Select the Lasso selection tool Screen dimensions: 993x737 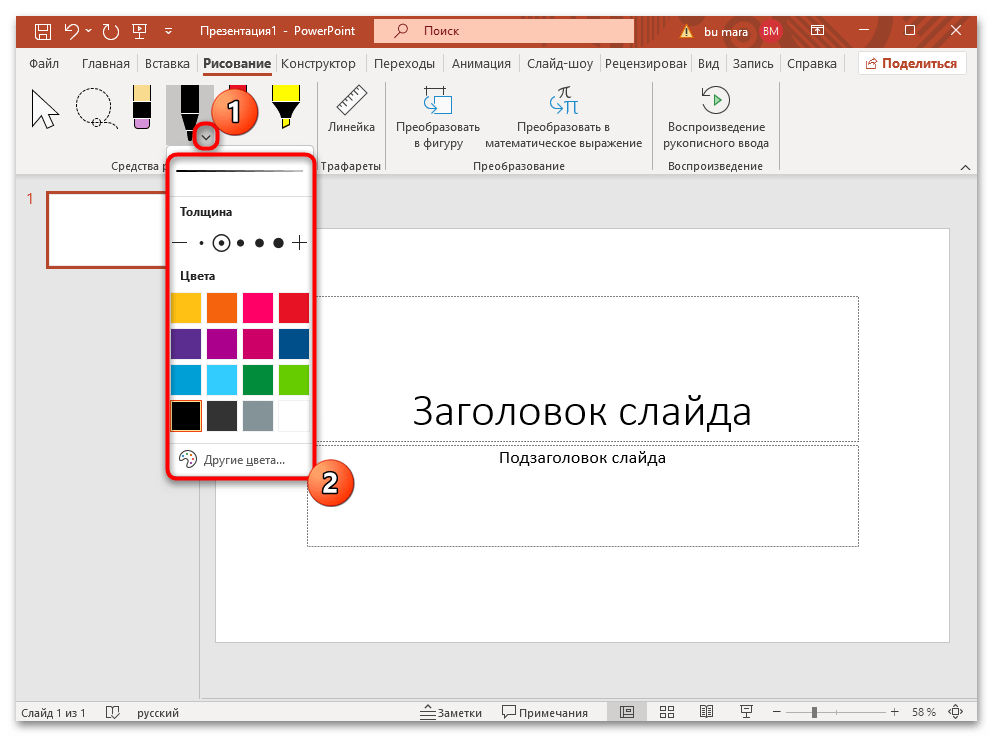[x=95, y=107]
